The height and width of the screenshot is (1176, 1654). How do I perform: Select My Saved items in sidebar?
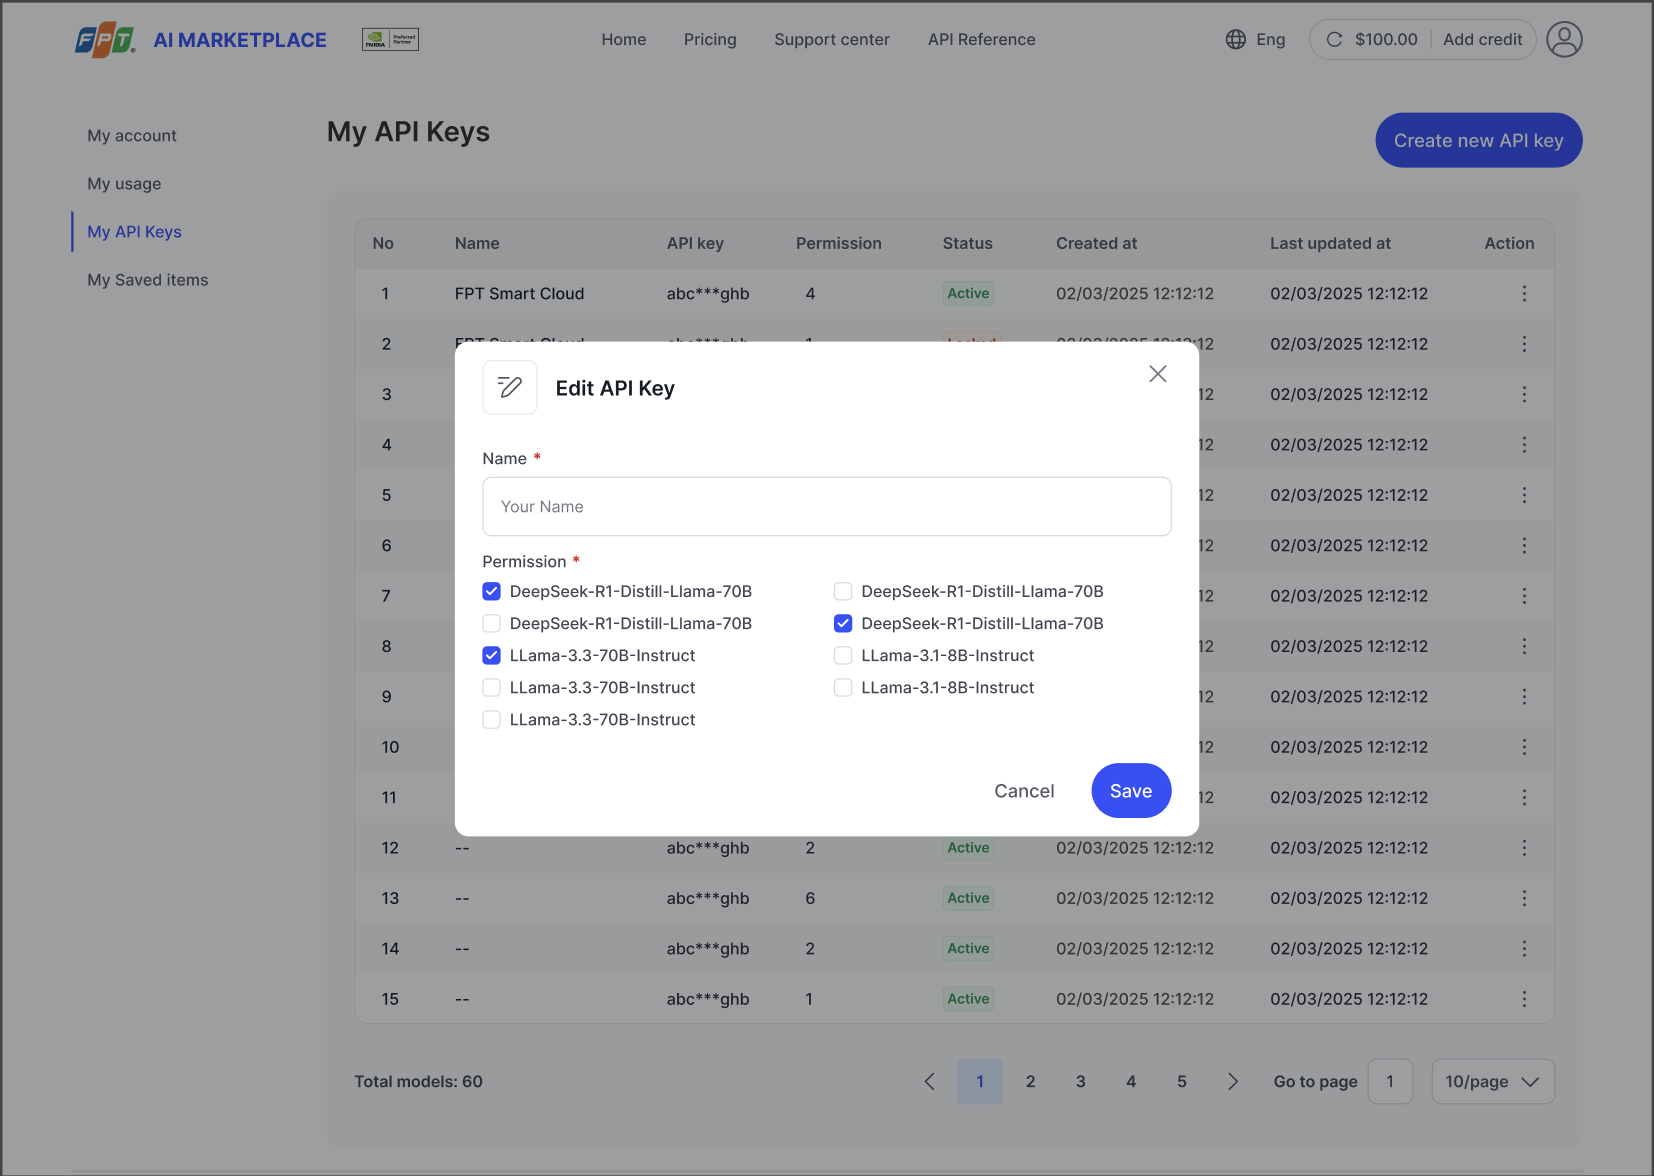coord(148,280)
